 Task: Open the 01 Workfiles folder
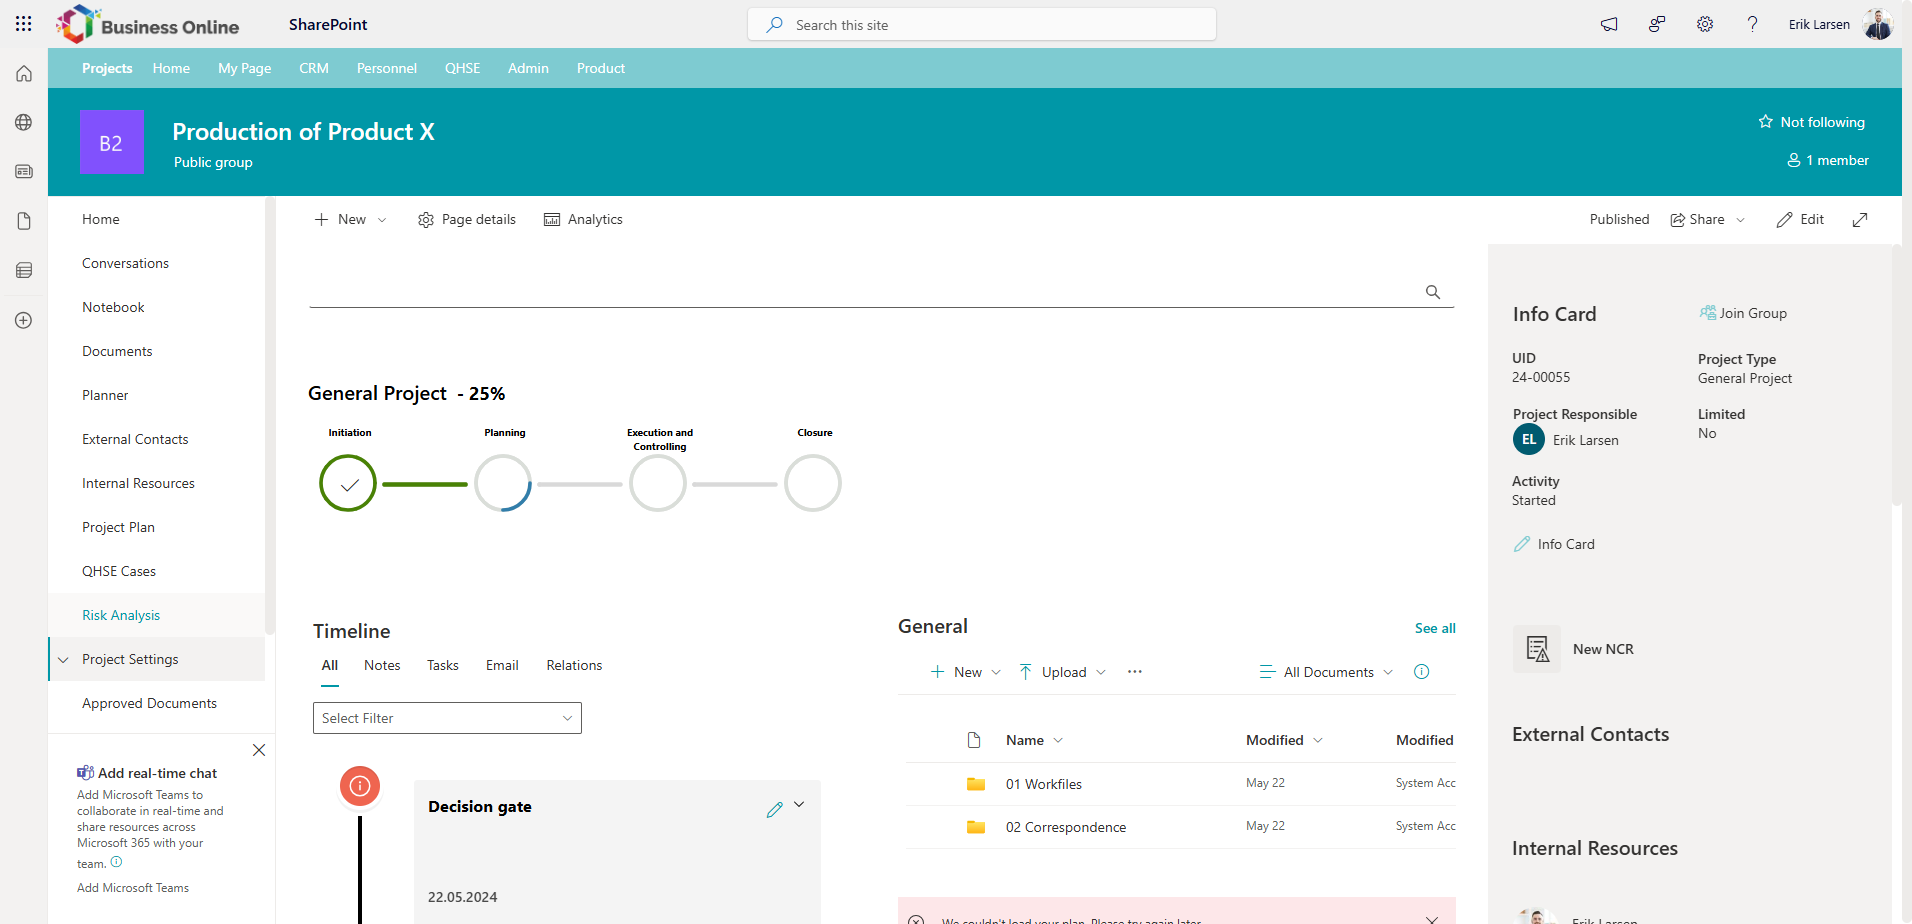[x=1044, y=784]
